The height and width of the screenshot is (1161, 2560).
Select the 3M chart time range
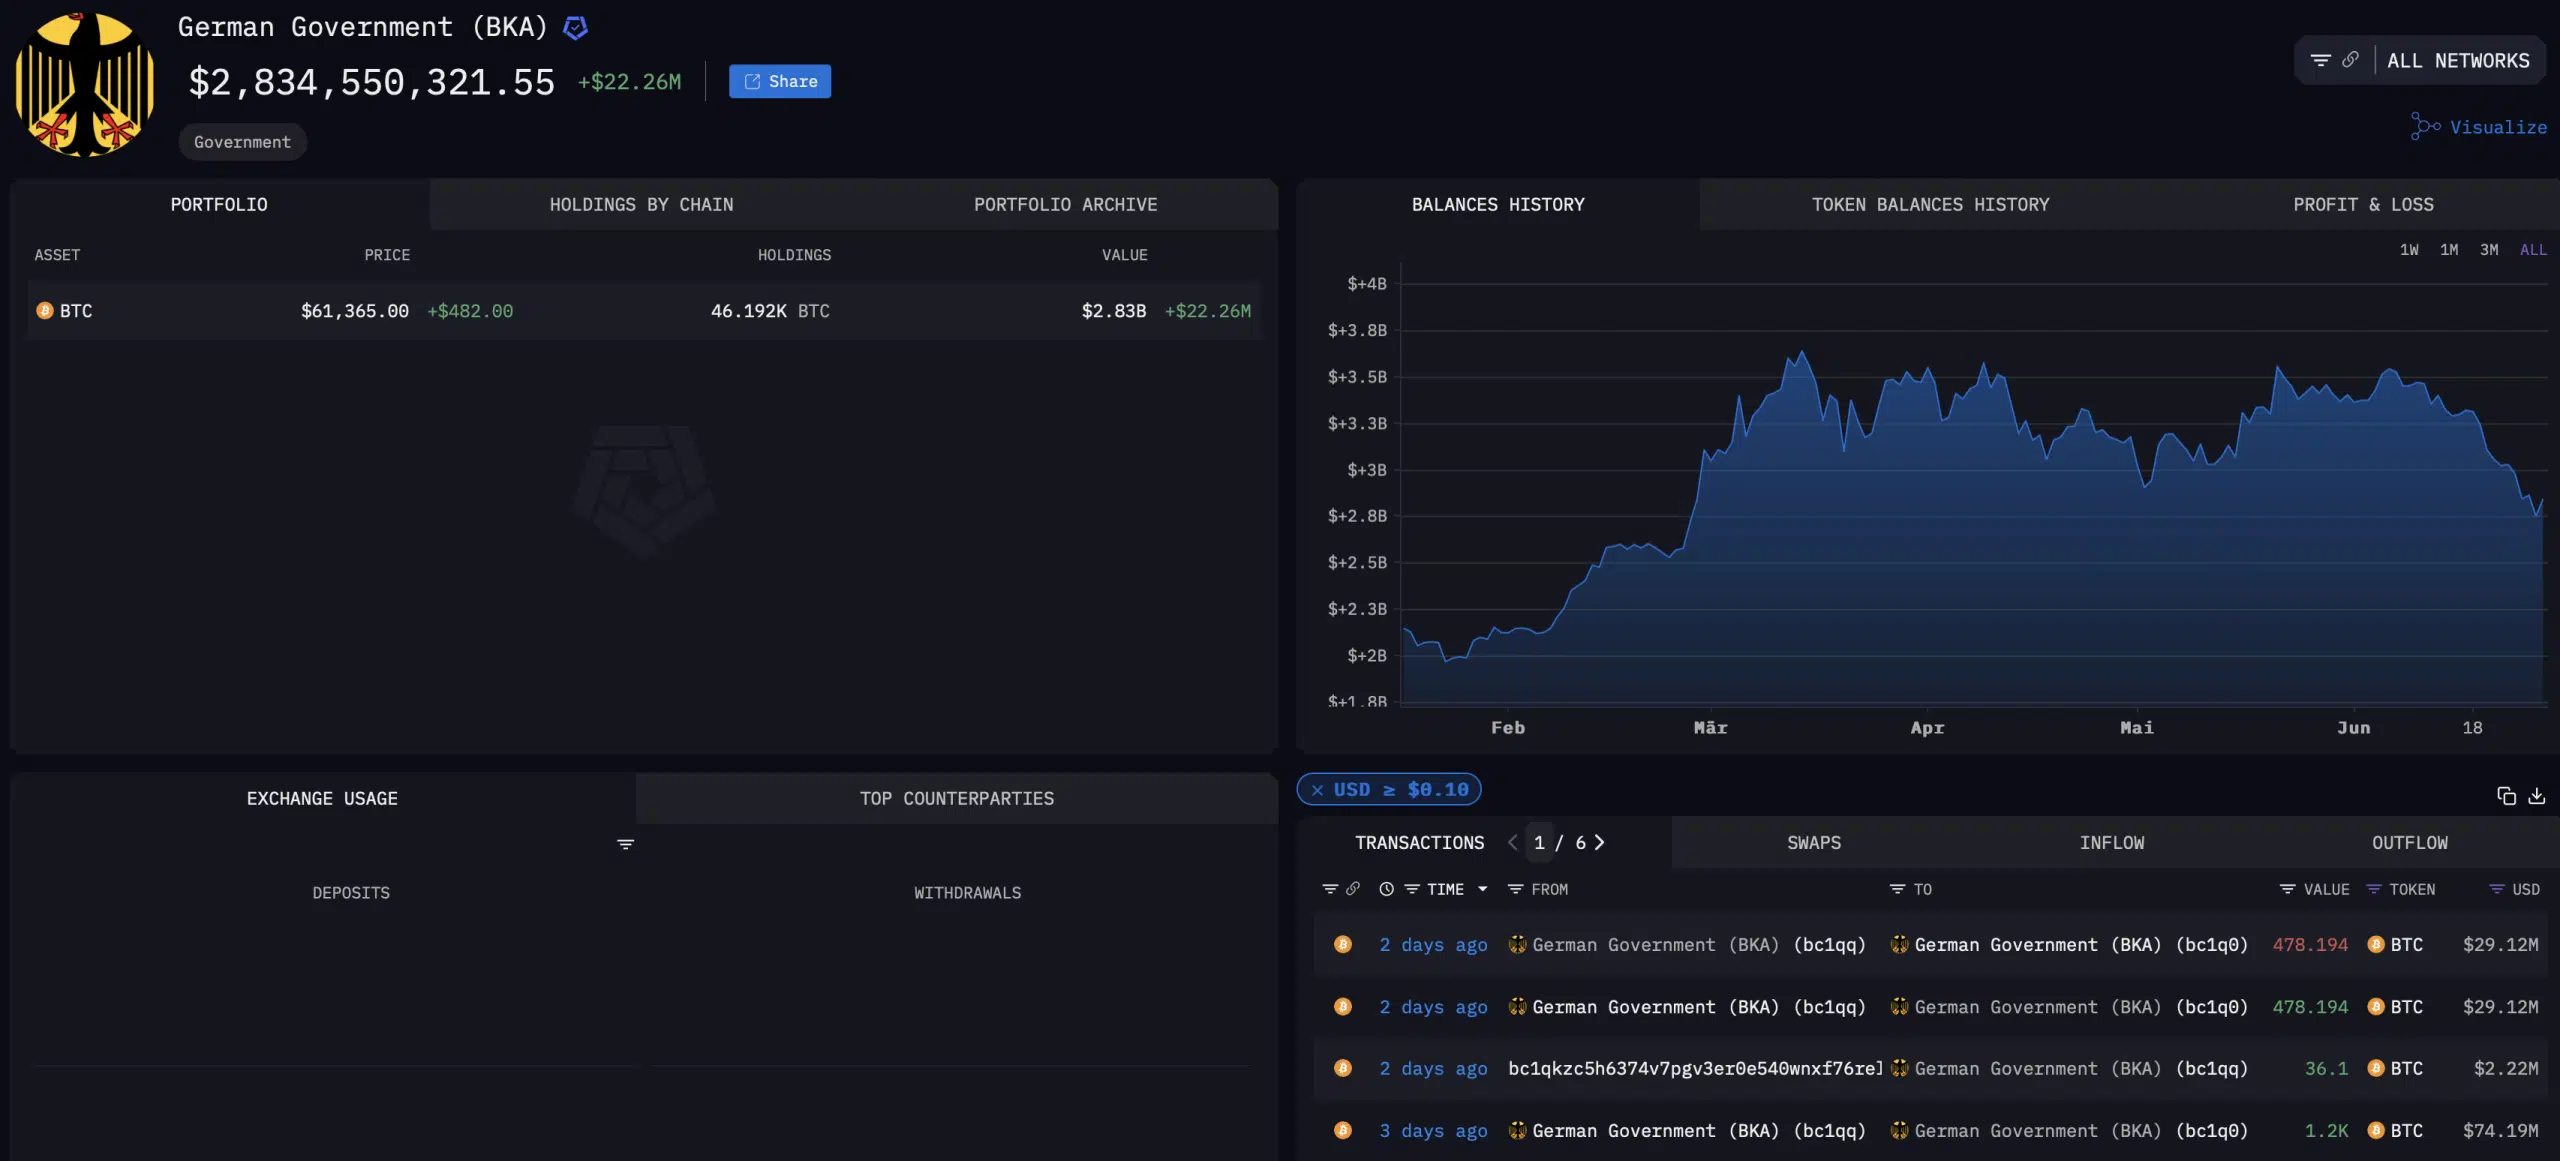pyautogui.click(x=2489, y=249)
